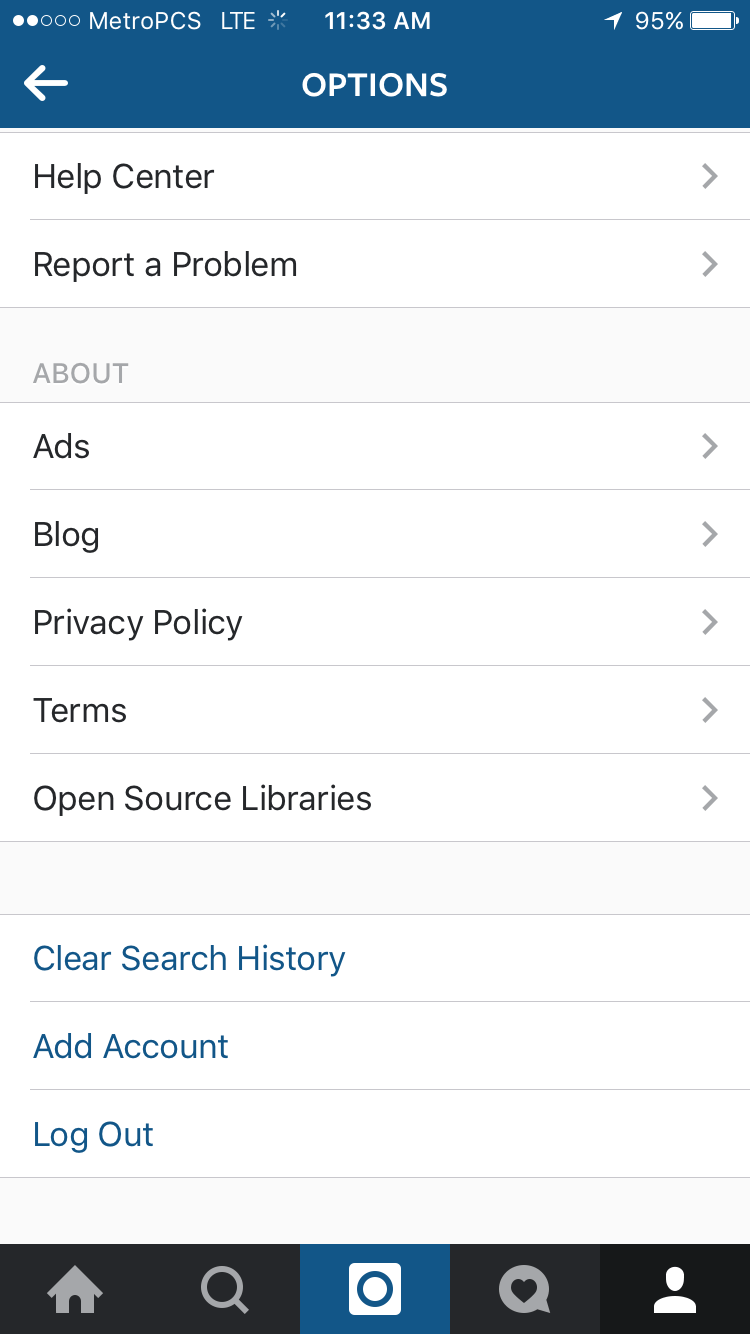Open the Search magnifier tab
This screenshot has height=1334, width=750.
(x=225, y=1289)
